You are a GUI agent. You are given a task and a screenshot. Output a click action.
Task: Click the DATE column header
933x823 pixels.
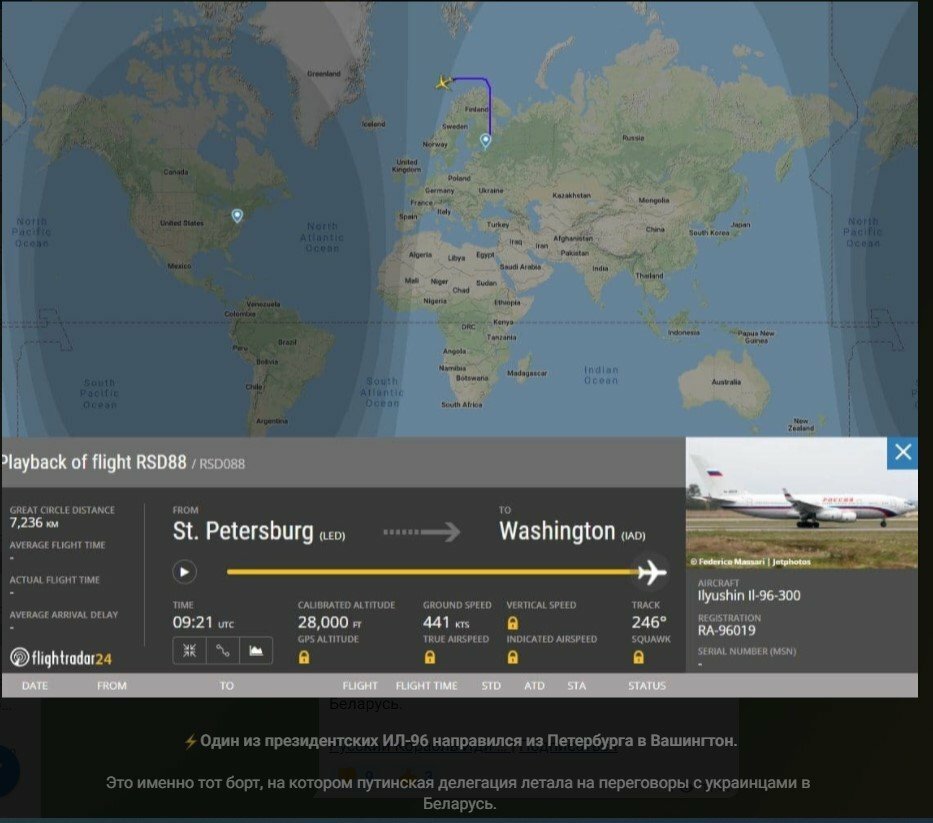pyautogui.click(x=35, y=686)
